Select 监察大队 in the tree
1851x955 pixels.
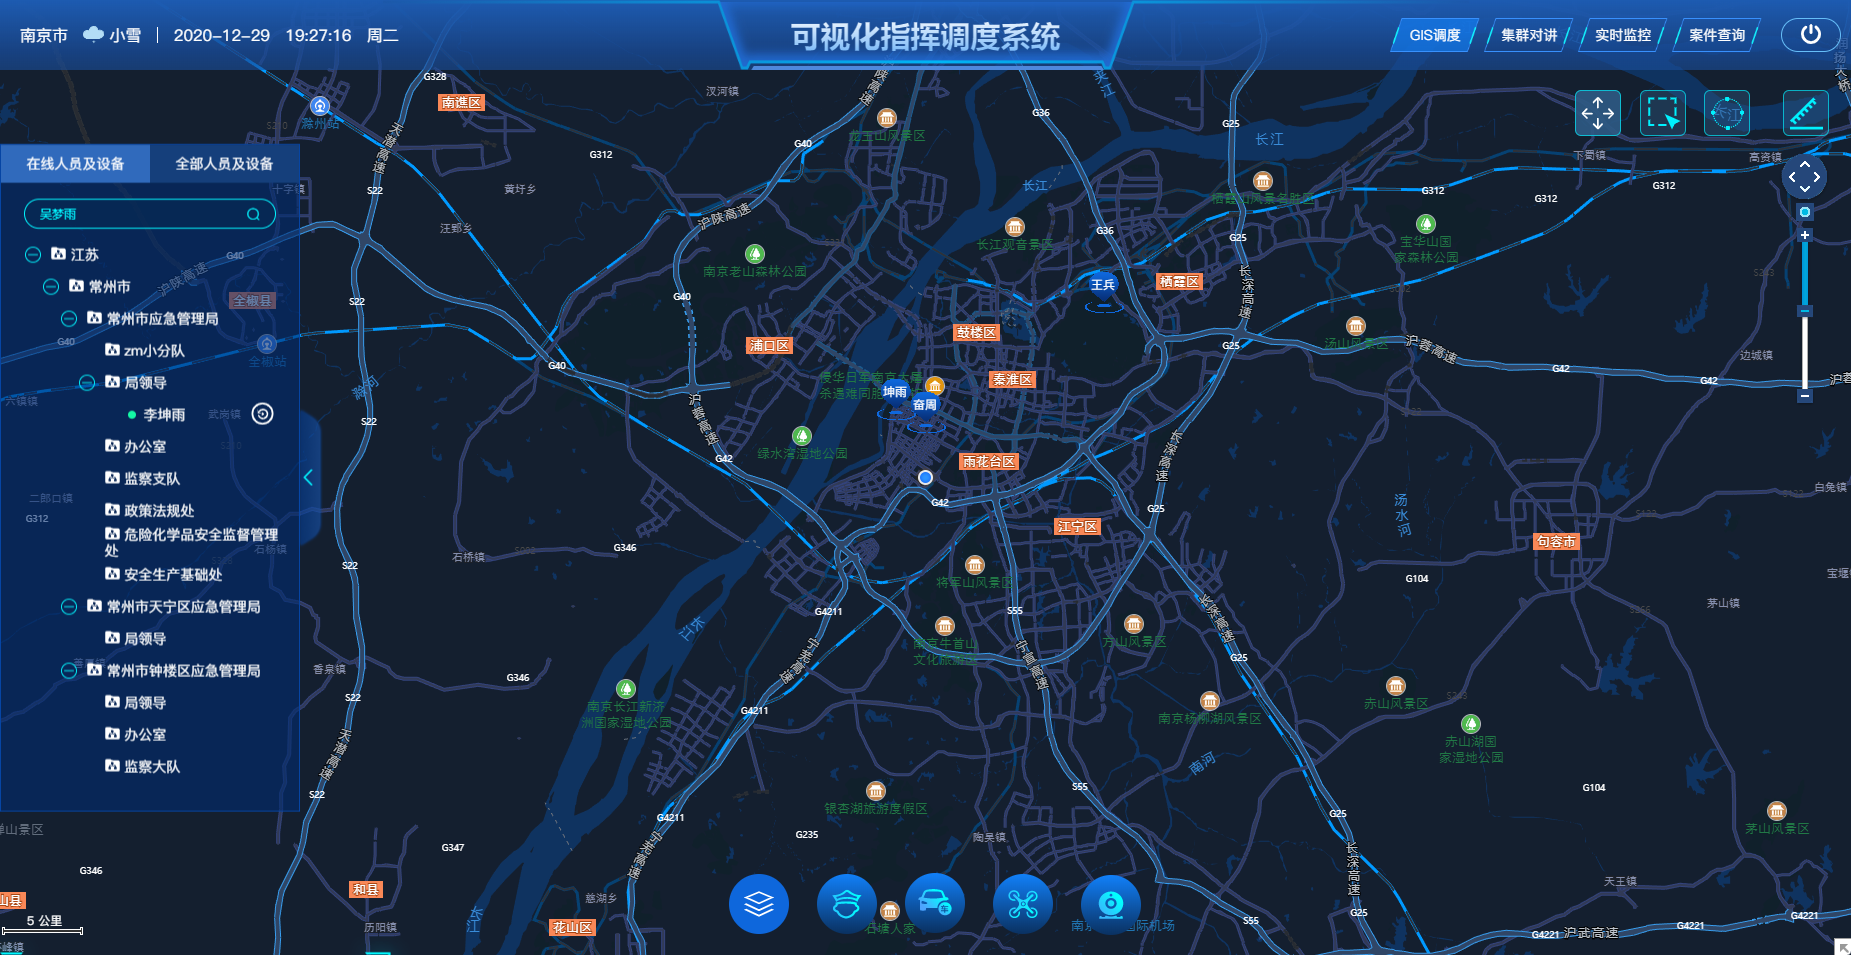coord(152,766)
